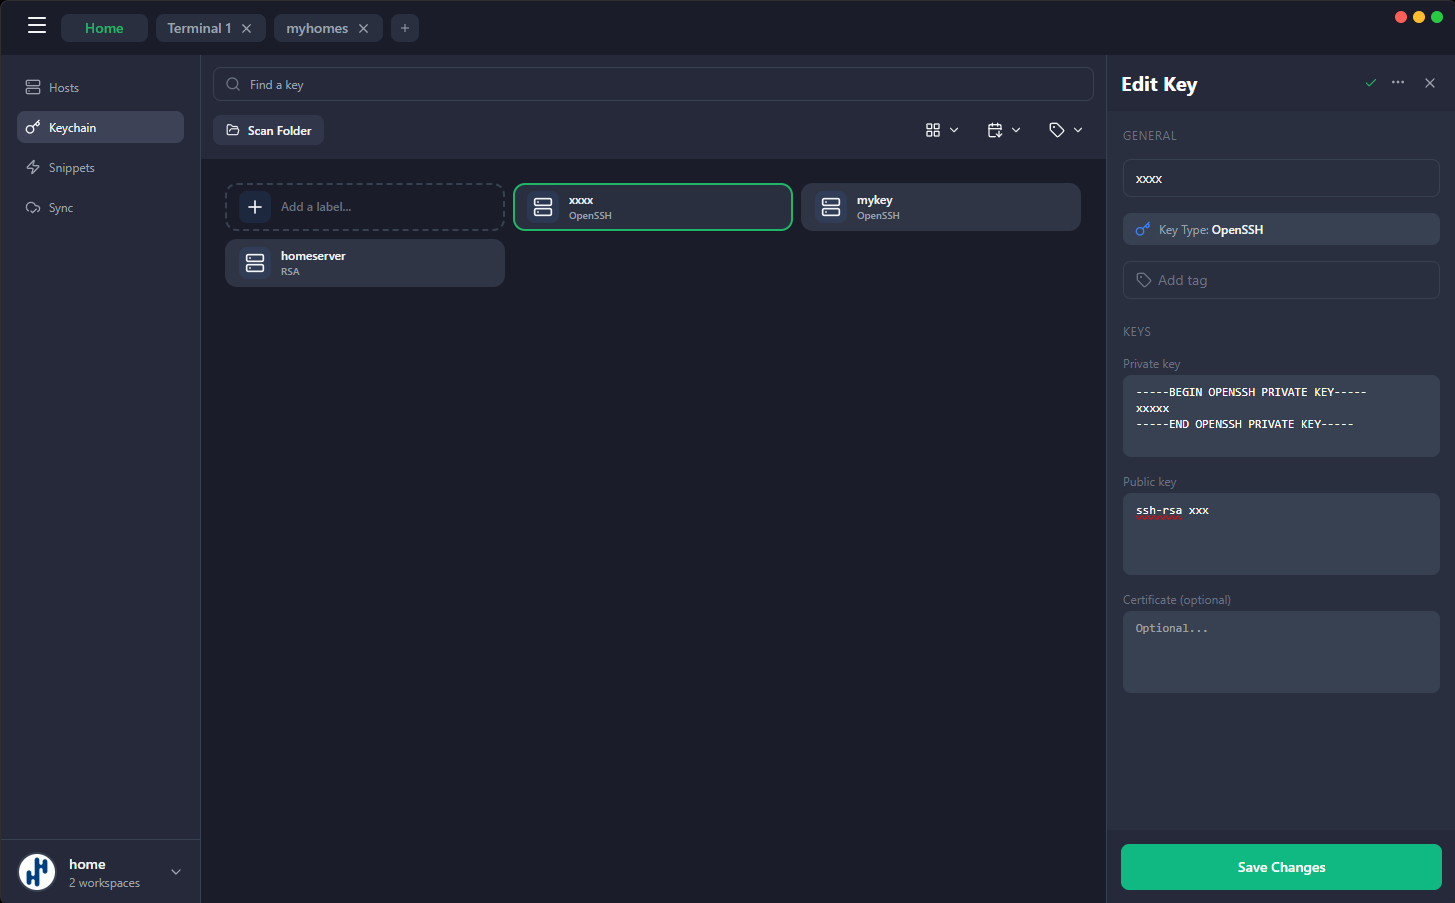Viewport: 1455px width, 903px height.
Task: Click the magnifier icon in the key search bar
Action: click(232, 84)
